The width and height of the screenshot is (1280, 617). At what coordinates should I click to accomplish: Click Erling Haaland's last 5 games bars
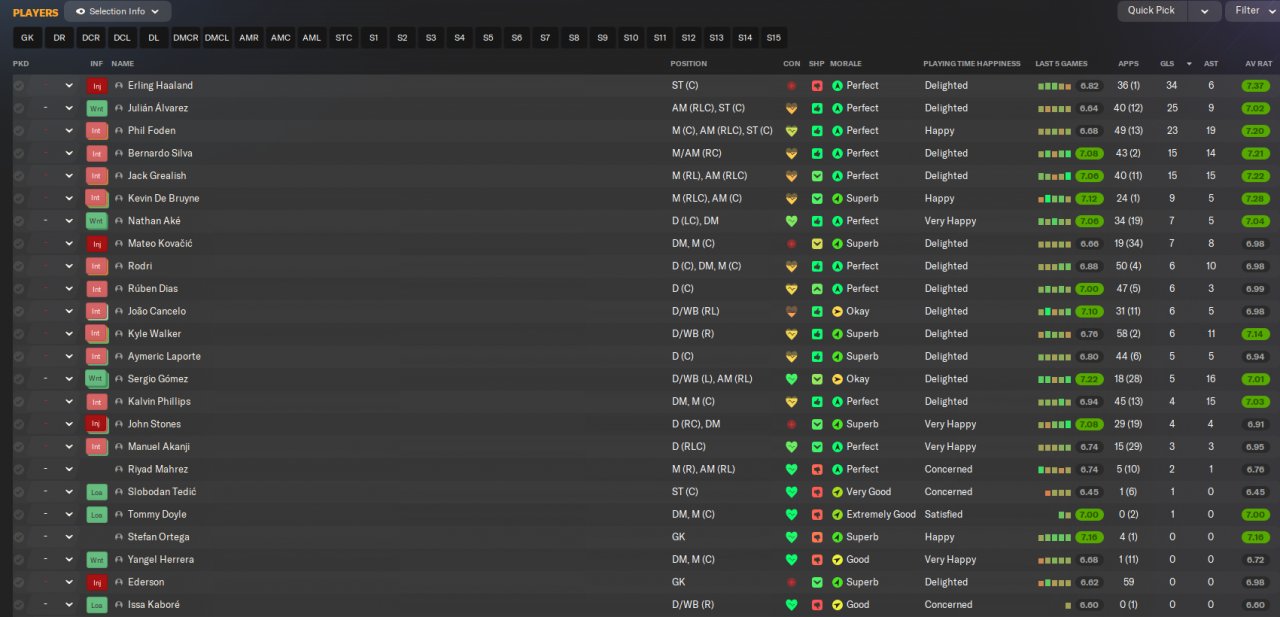click(x=1054, y=86)
